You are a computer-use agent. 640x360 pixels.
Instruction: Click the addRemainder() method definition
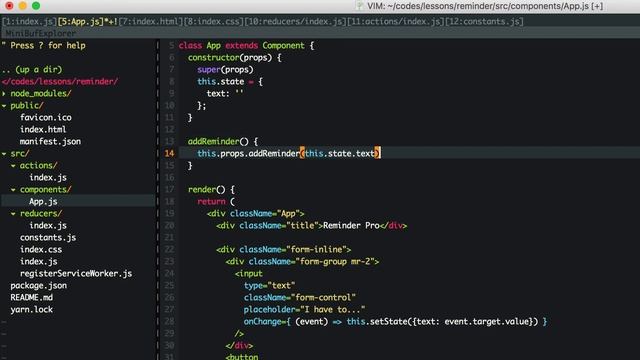point(222,142)
